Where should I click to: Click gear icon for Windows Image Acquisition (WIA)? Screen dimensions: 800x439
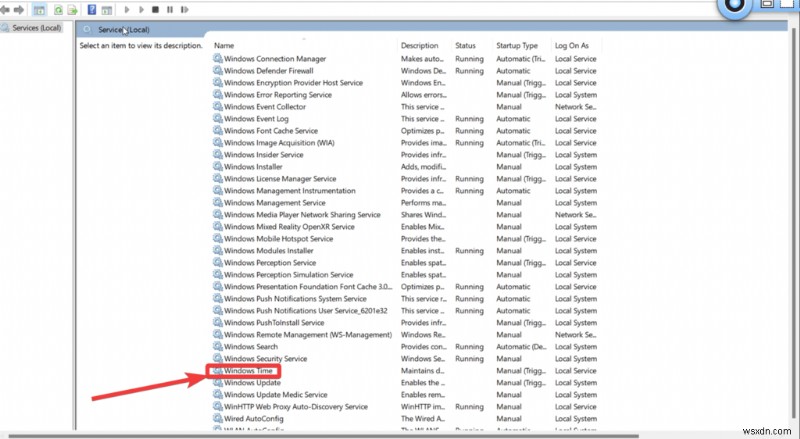218,142
